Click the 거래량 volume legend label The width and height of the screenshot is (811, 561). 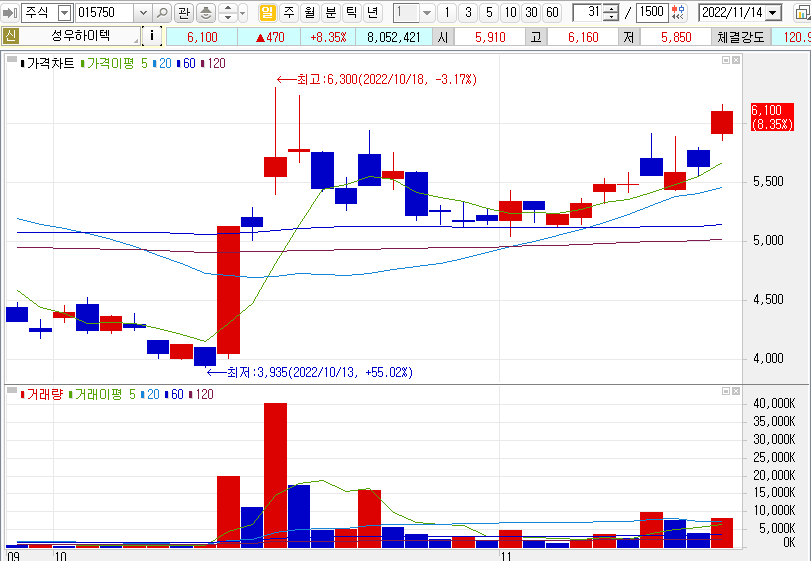click(x=41, y=395)
